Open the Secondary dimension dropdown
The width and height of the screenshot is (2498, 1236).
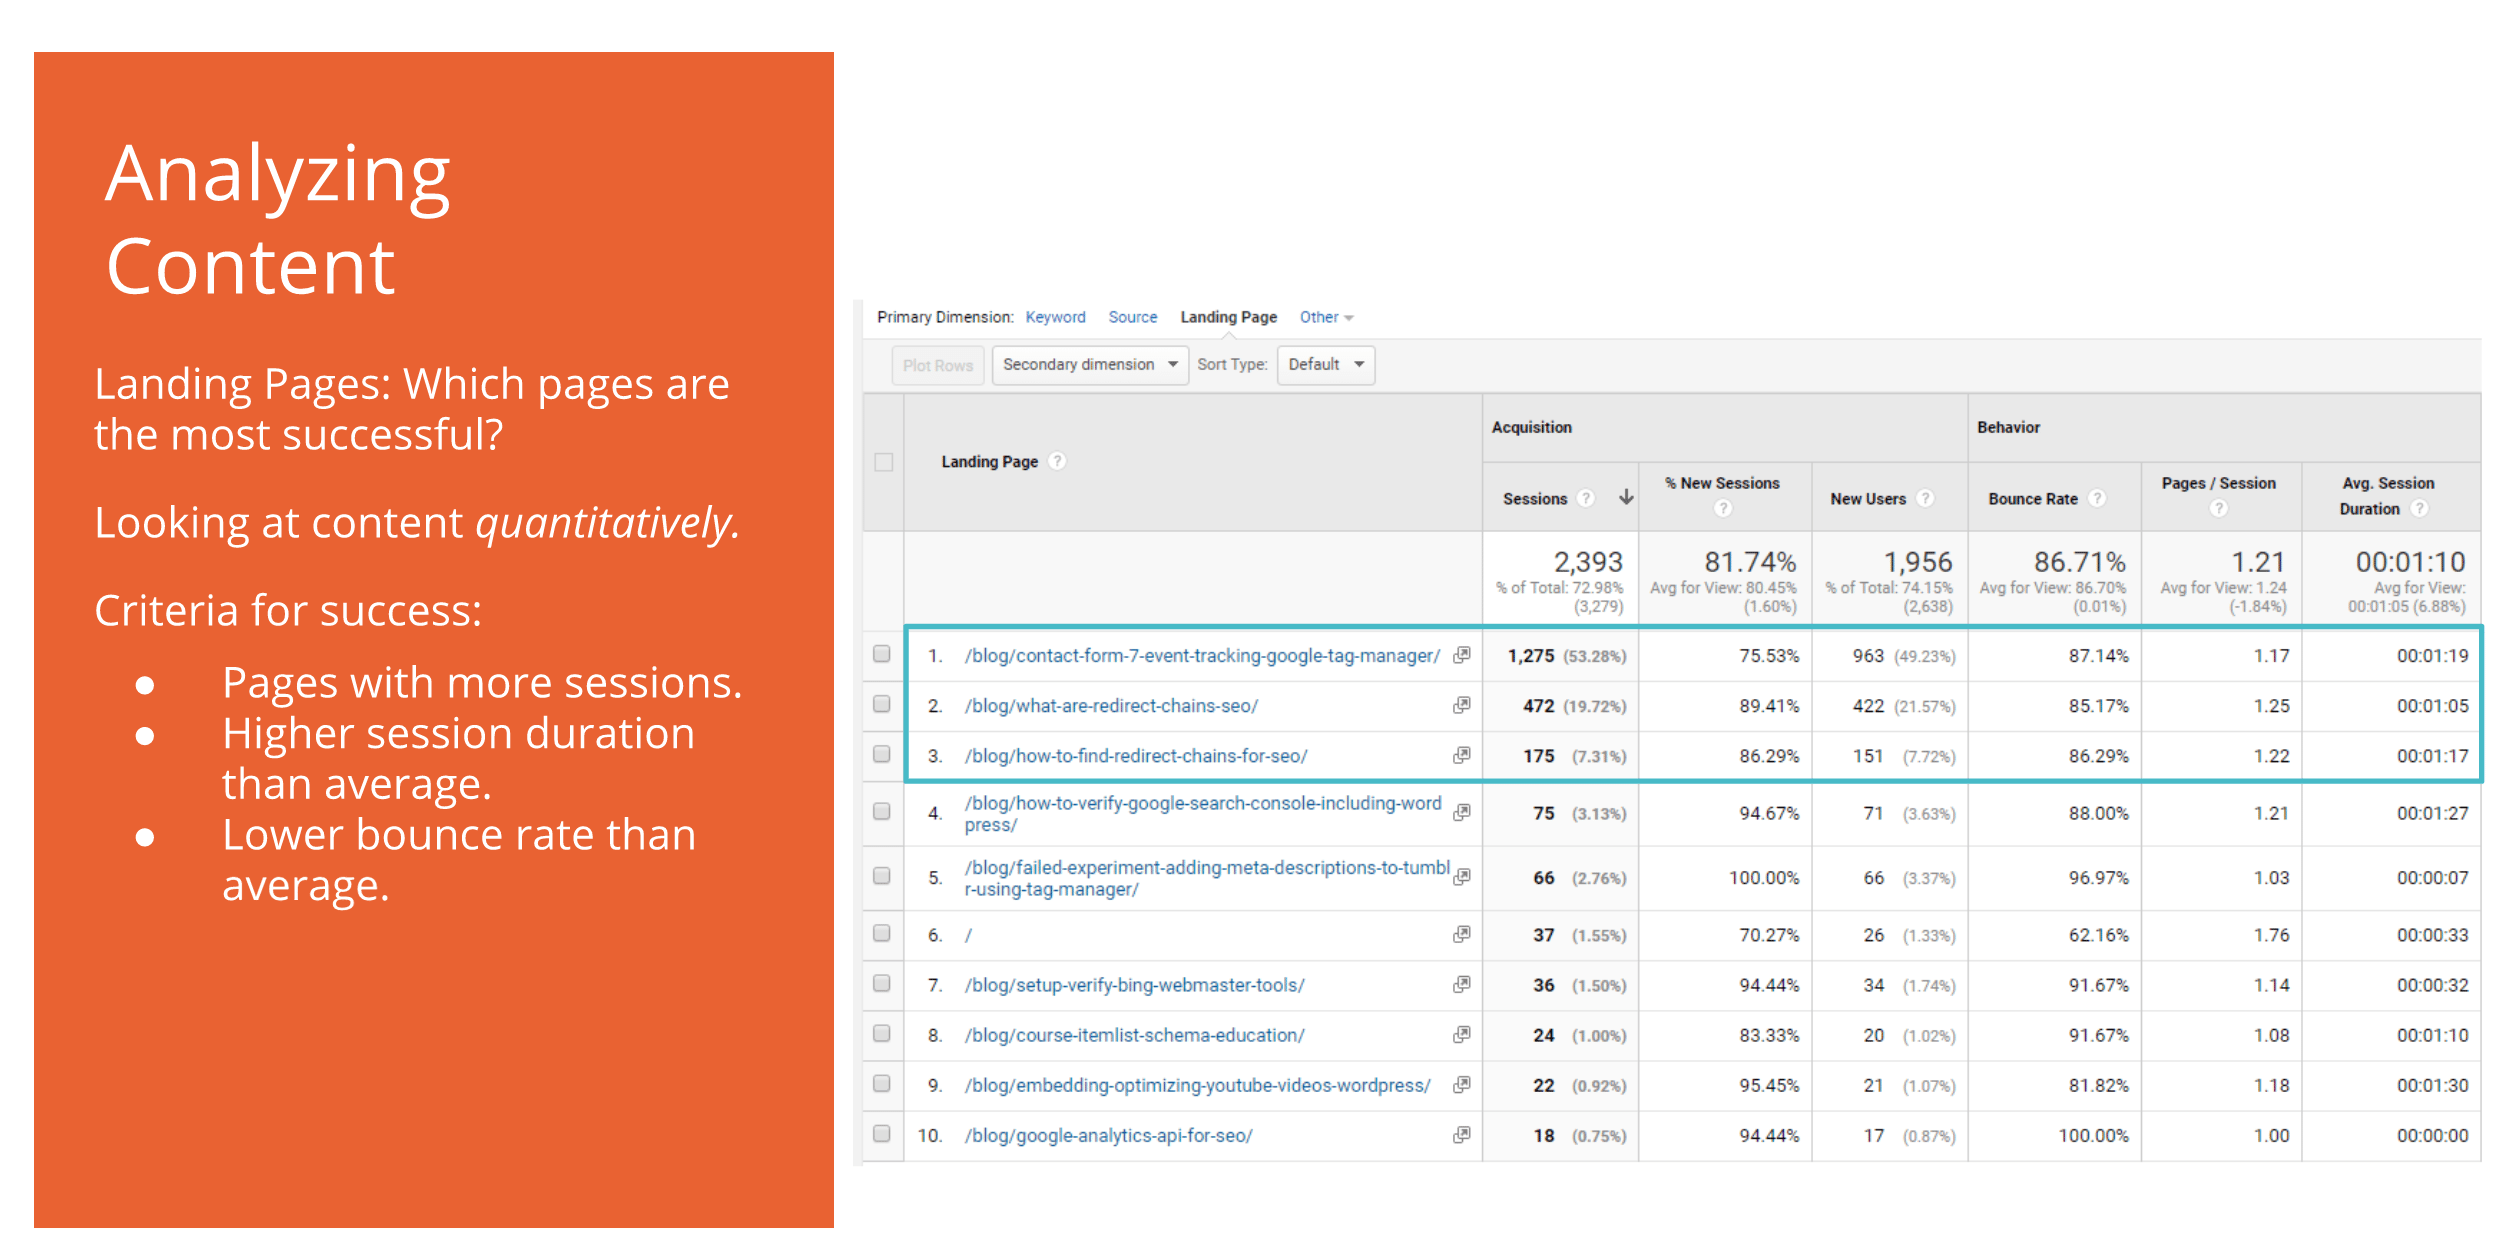point(1089,364)
